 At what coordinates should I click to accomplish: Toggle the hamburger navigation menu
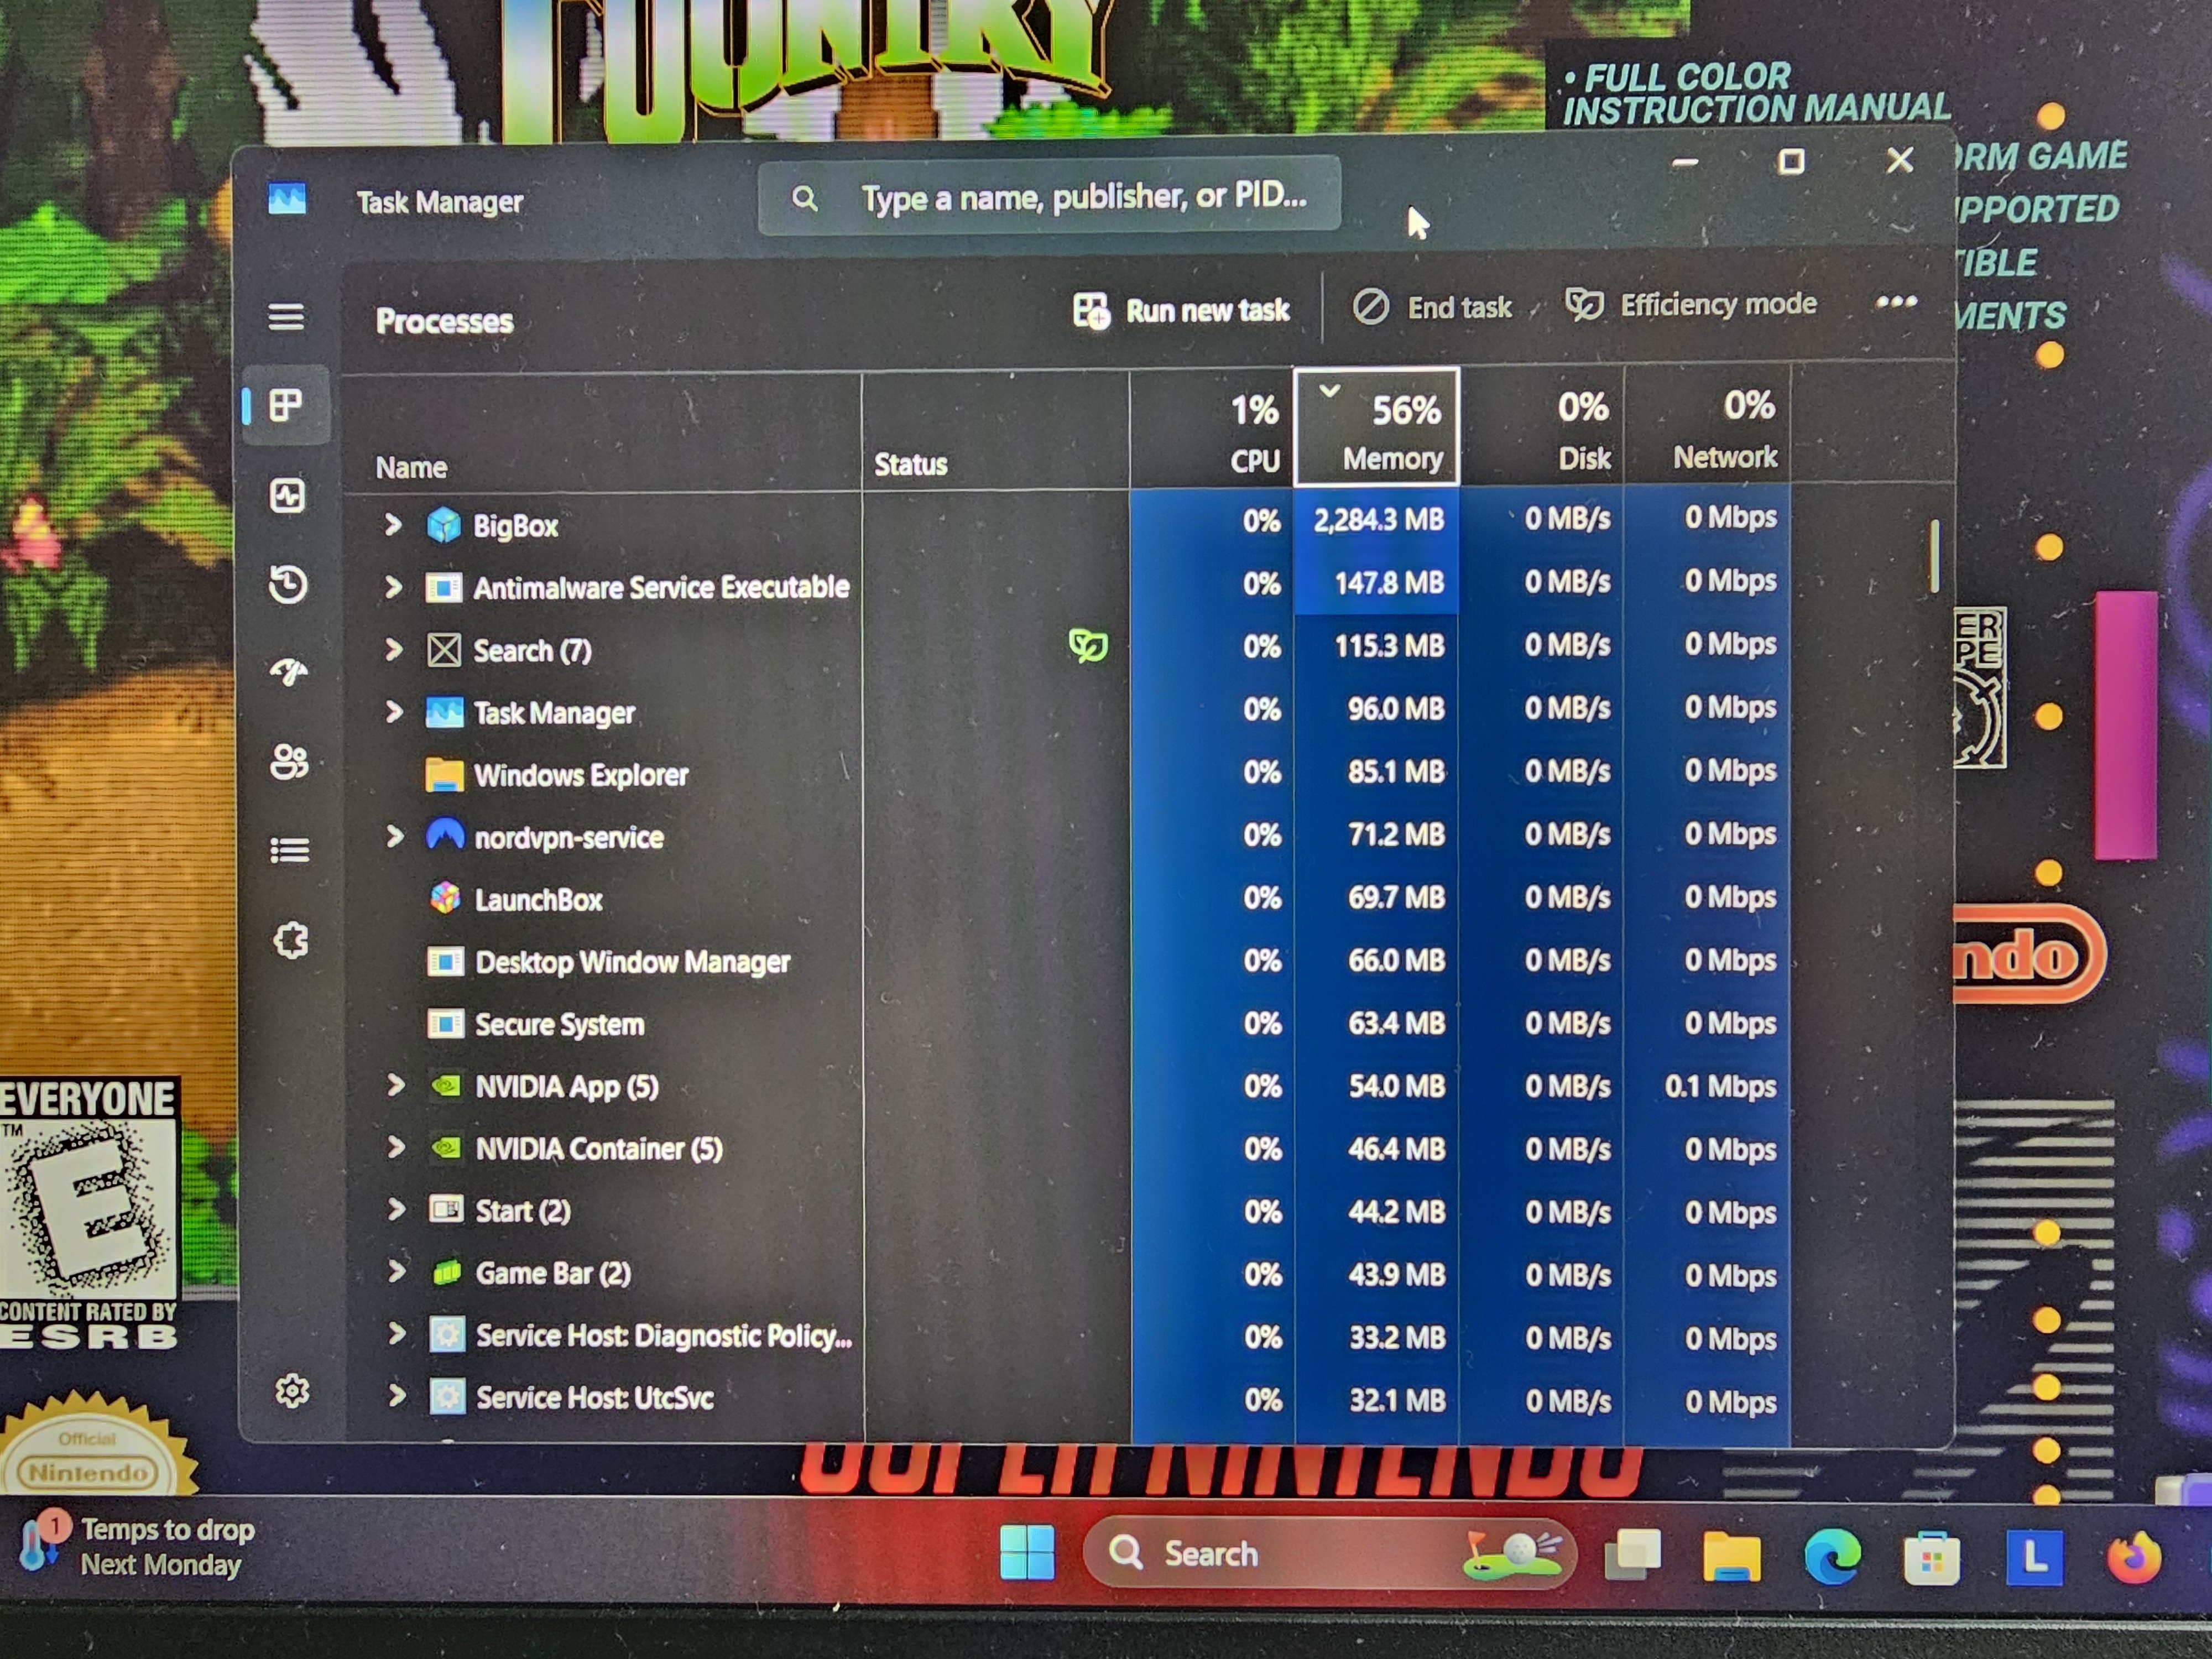[286, 317]
